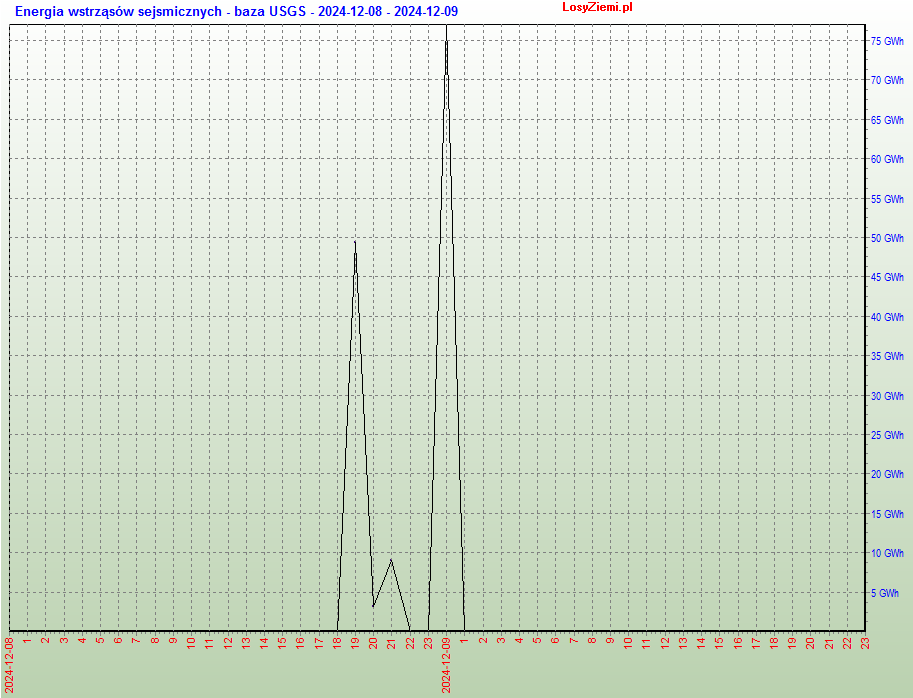Image resolution: width=913 pixels, height=698 pixels.
Task: Click the 10 GWh axis label
Action: [x=886, y=553]
